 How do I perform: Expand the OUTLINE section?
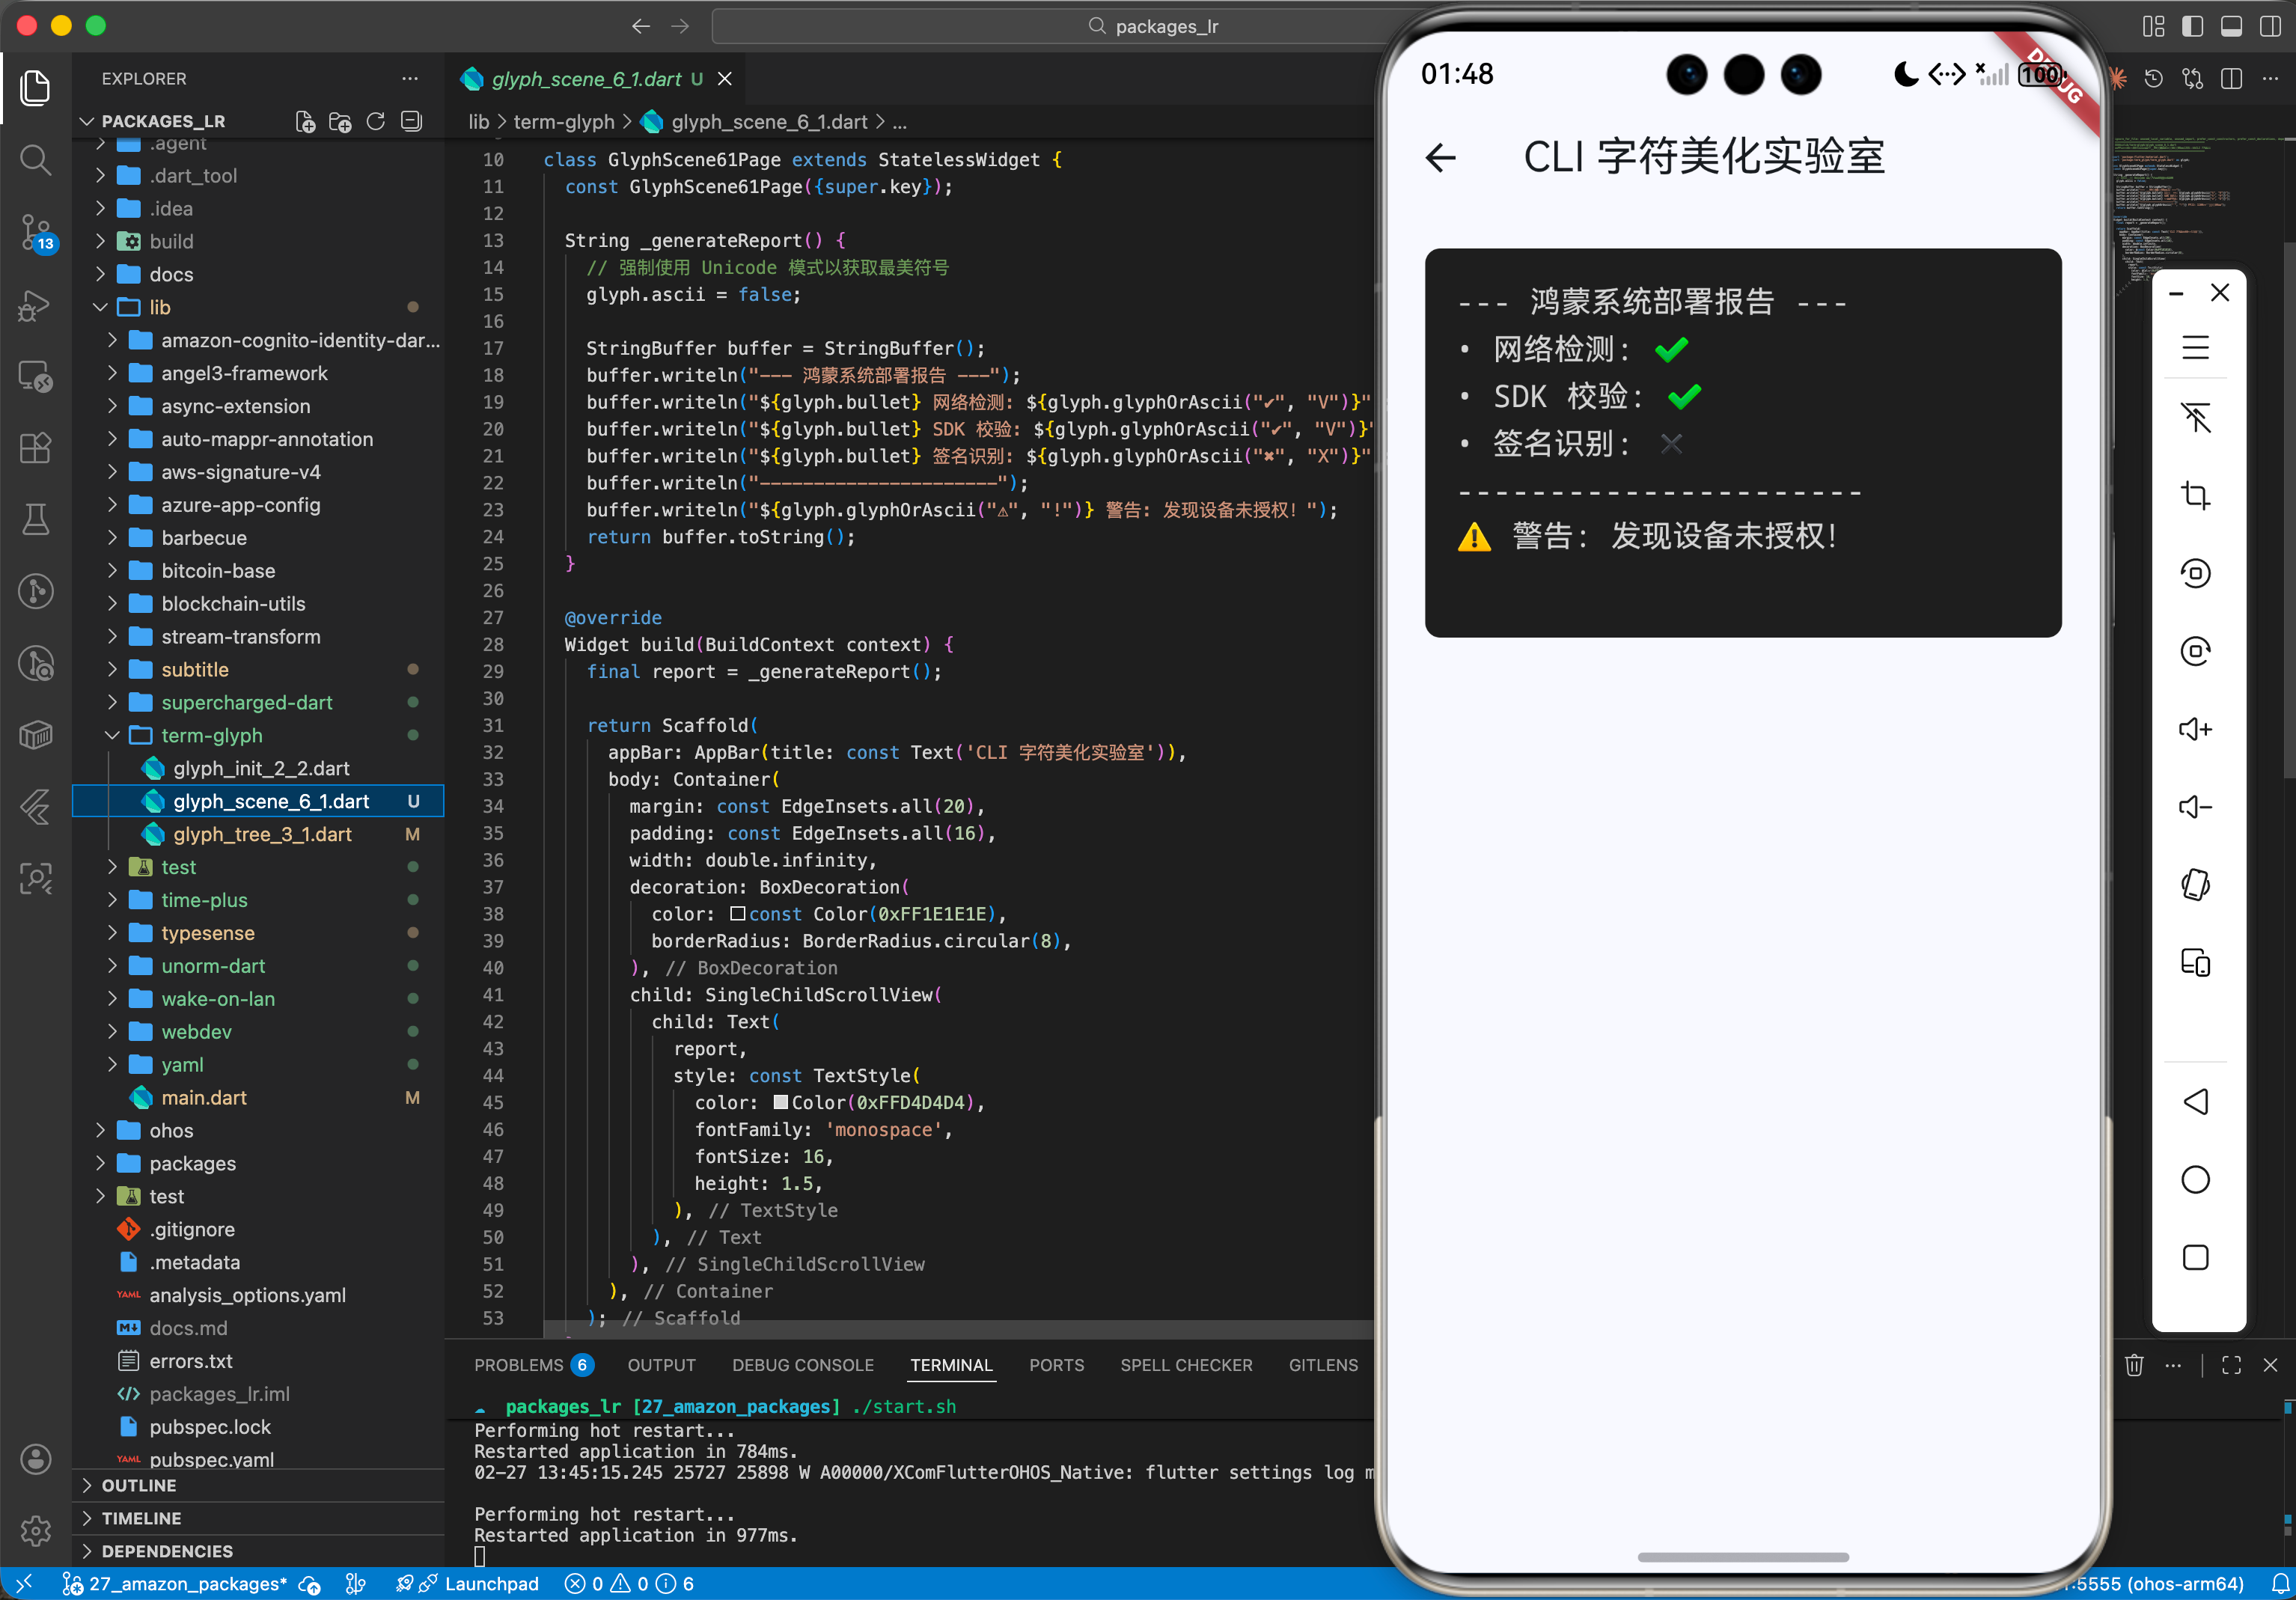pos(139,1485)
